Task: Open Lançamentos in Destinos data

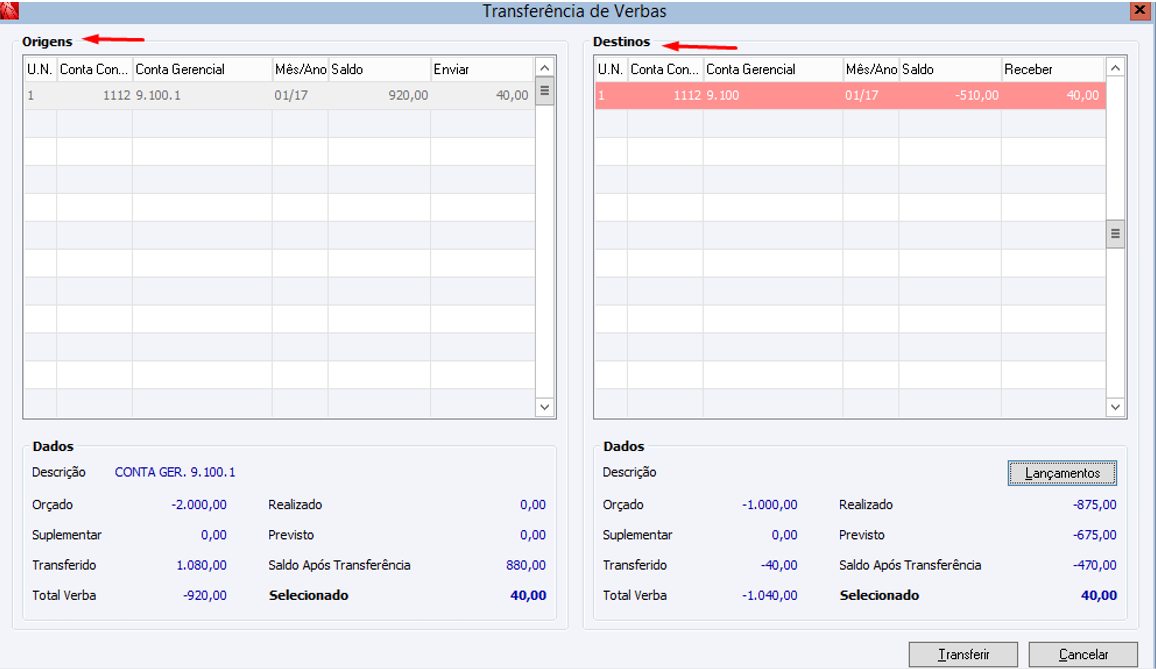Action: [1062, 473]
